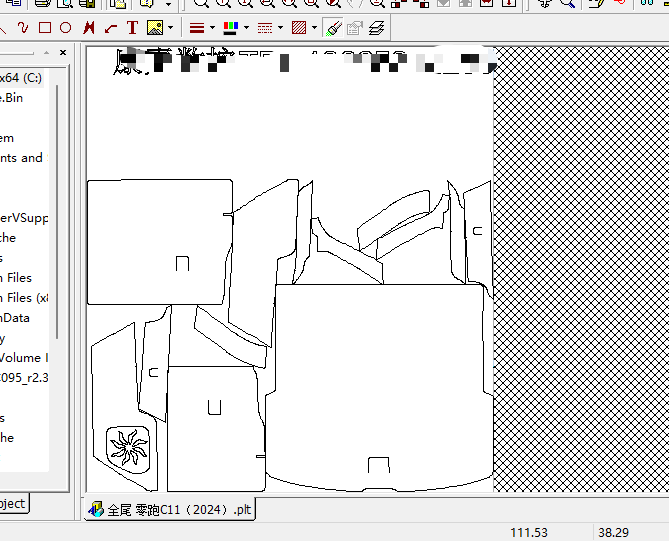669x541 pixels.
Task: Click the sun-pattern shape in drawing
Action: click(128, 445)
